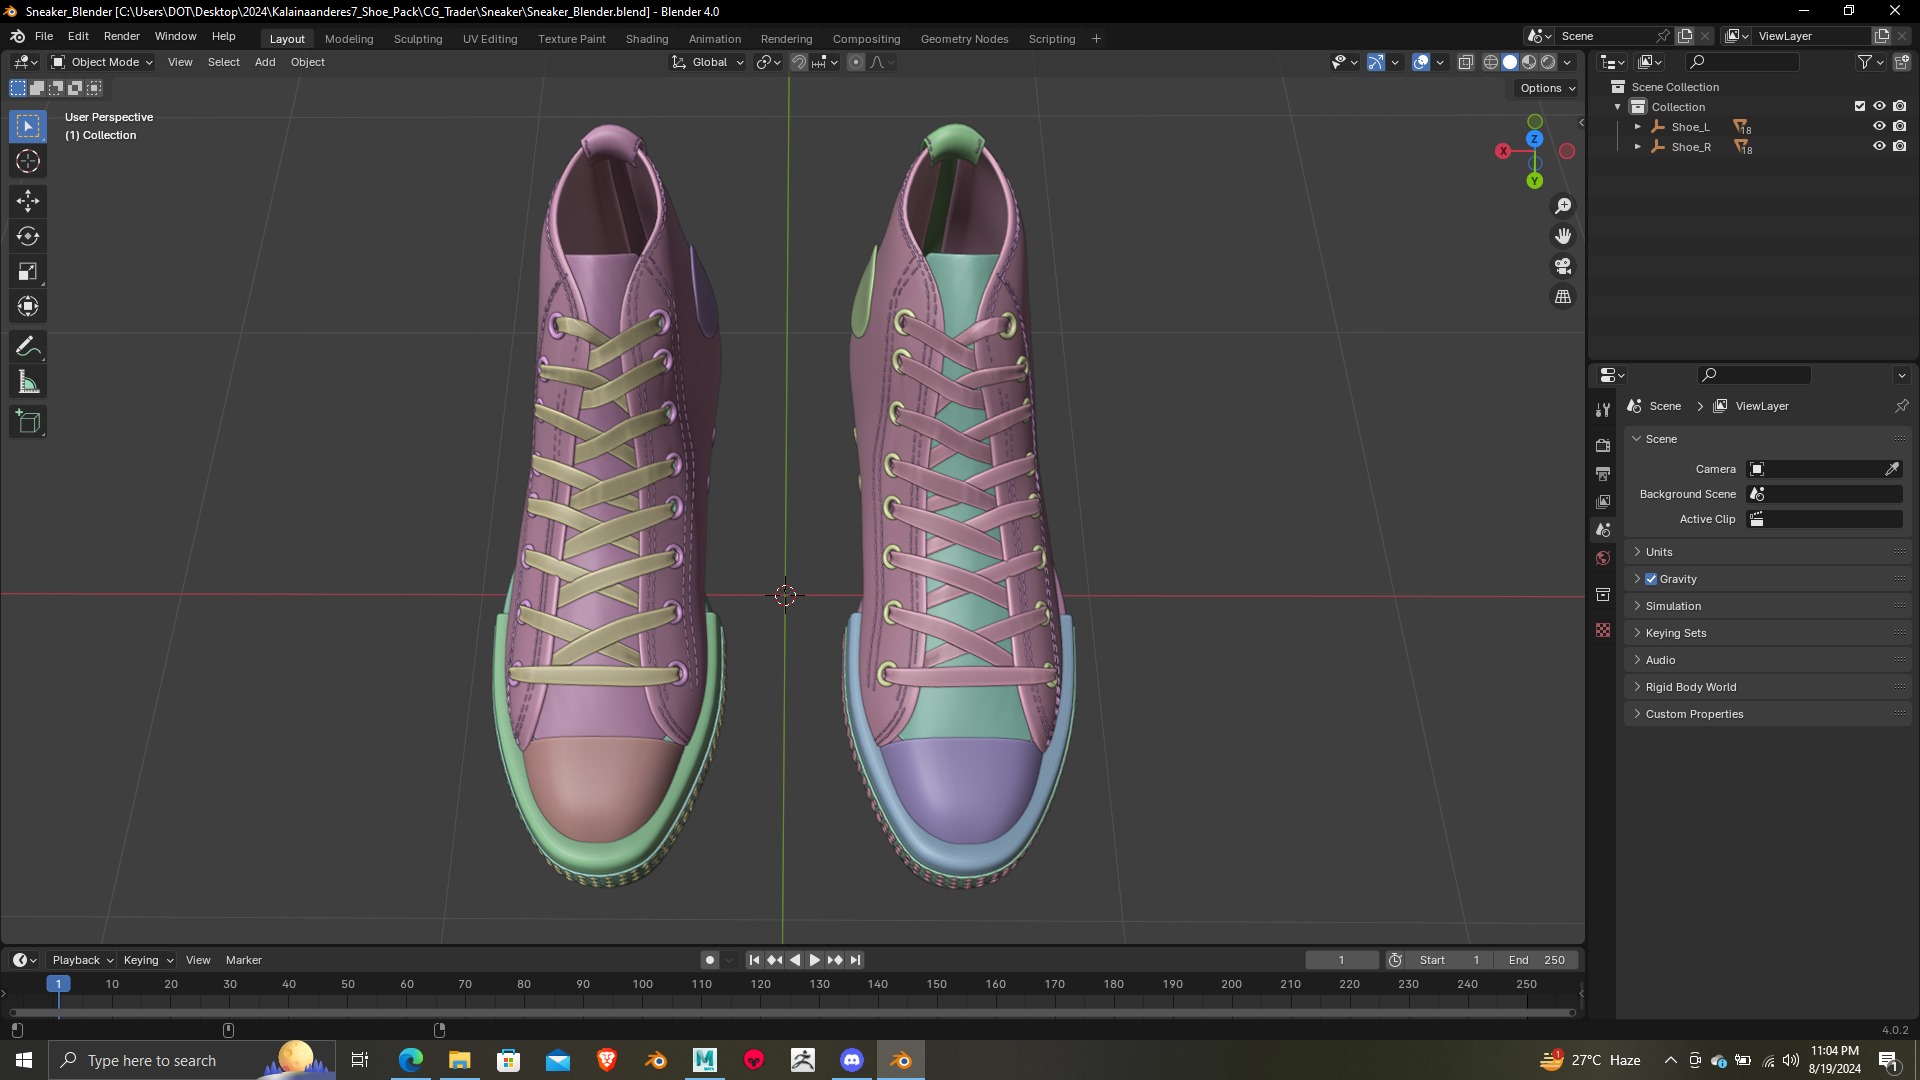Expand the Shoe_R tree item
Image resolution: width=1920 pixels, height=1080 pixels.
click(x=1637, y=147)
